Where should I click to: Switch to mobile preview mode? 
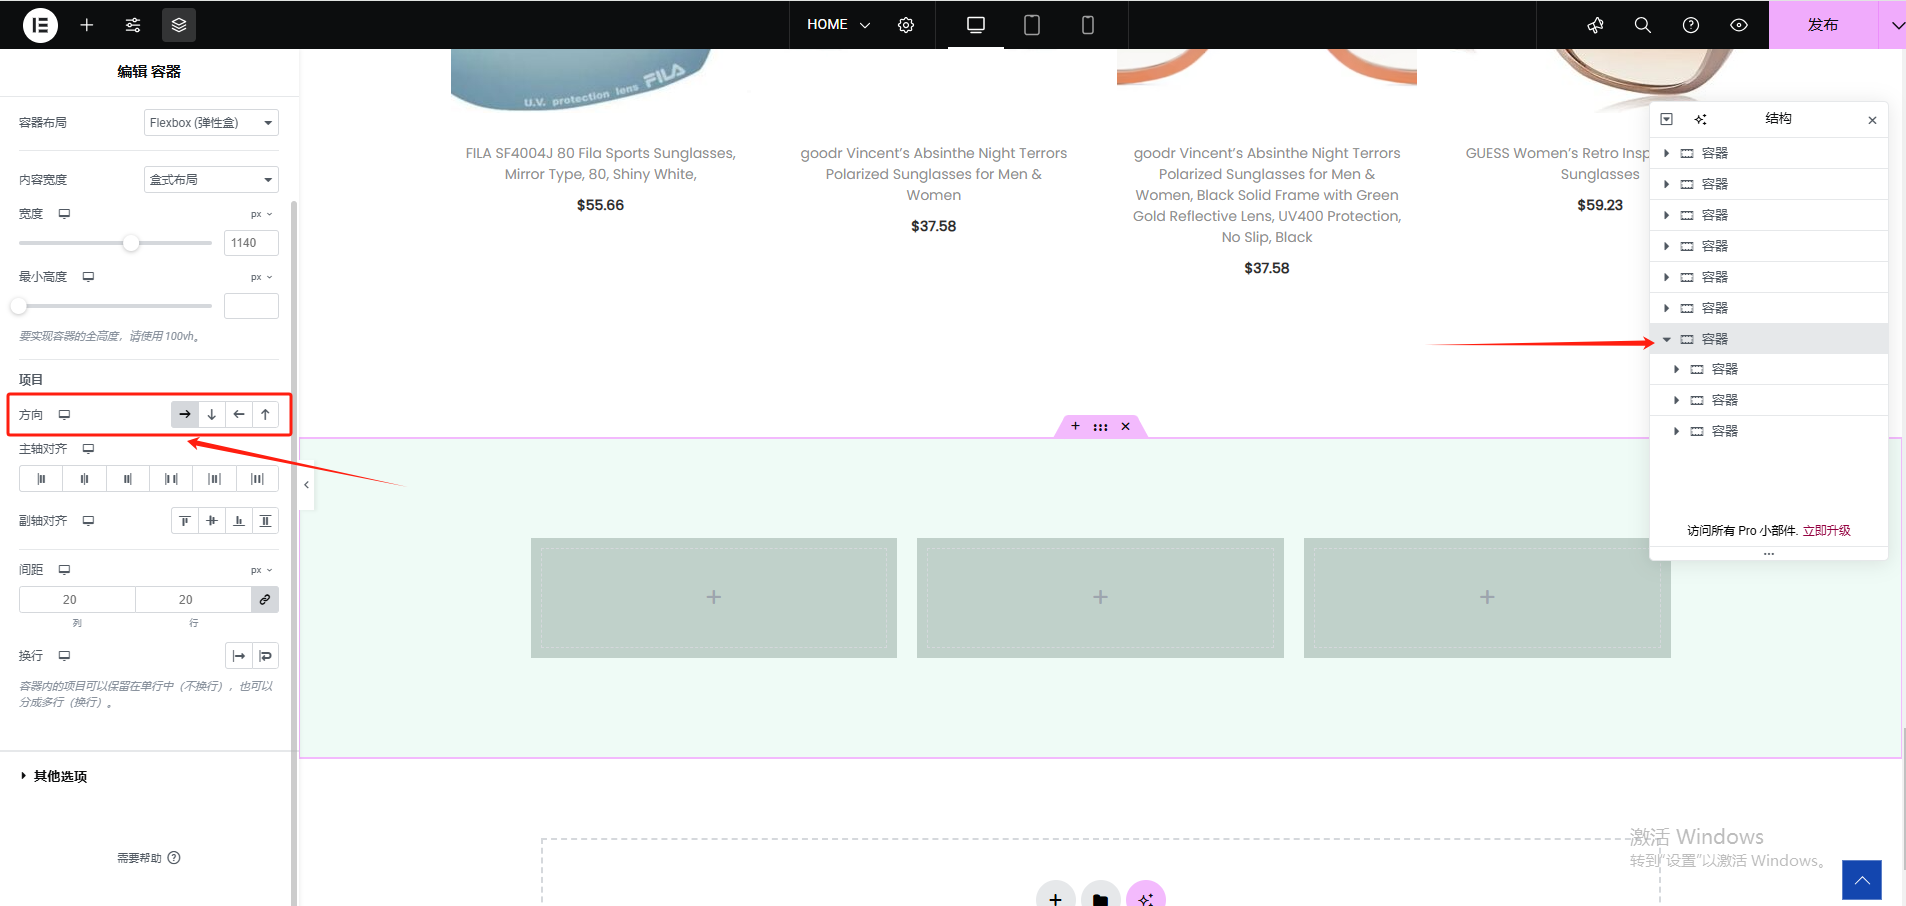1088,25
